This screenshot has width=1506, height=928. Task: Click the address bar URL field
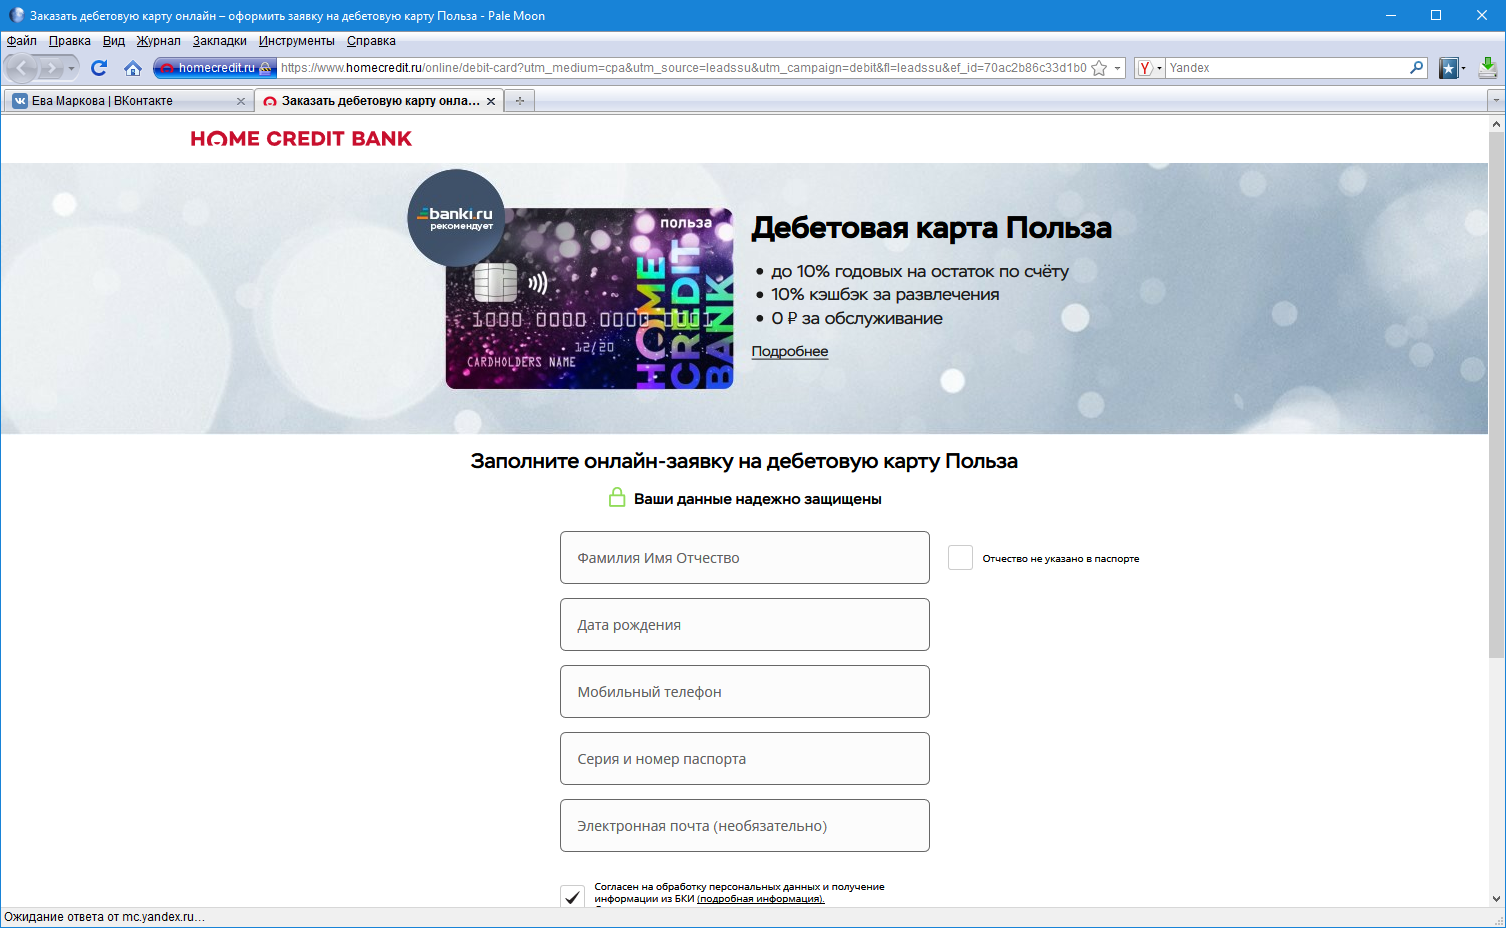(683, 68)
